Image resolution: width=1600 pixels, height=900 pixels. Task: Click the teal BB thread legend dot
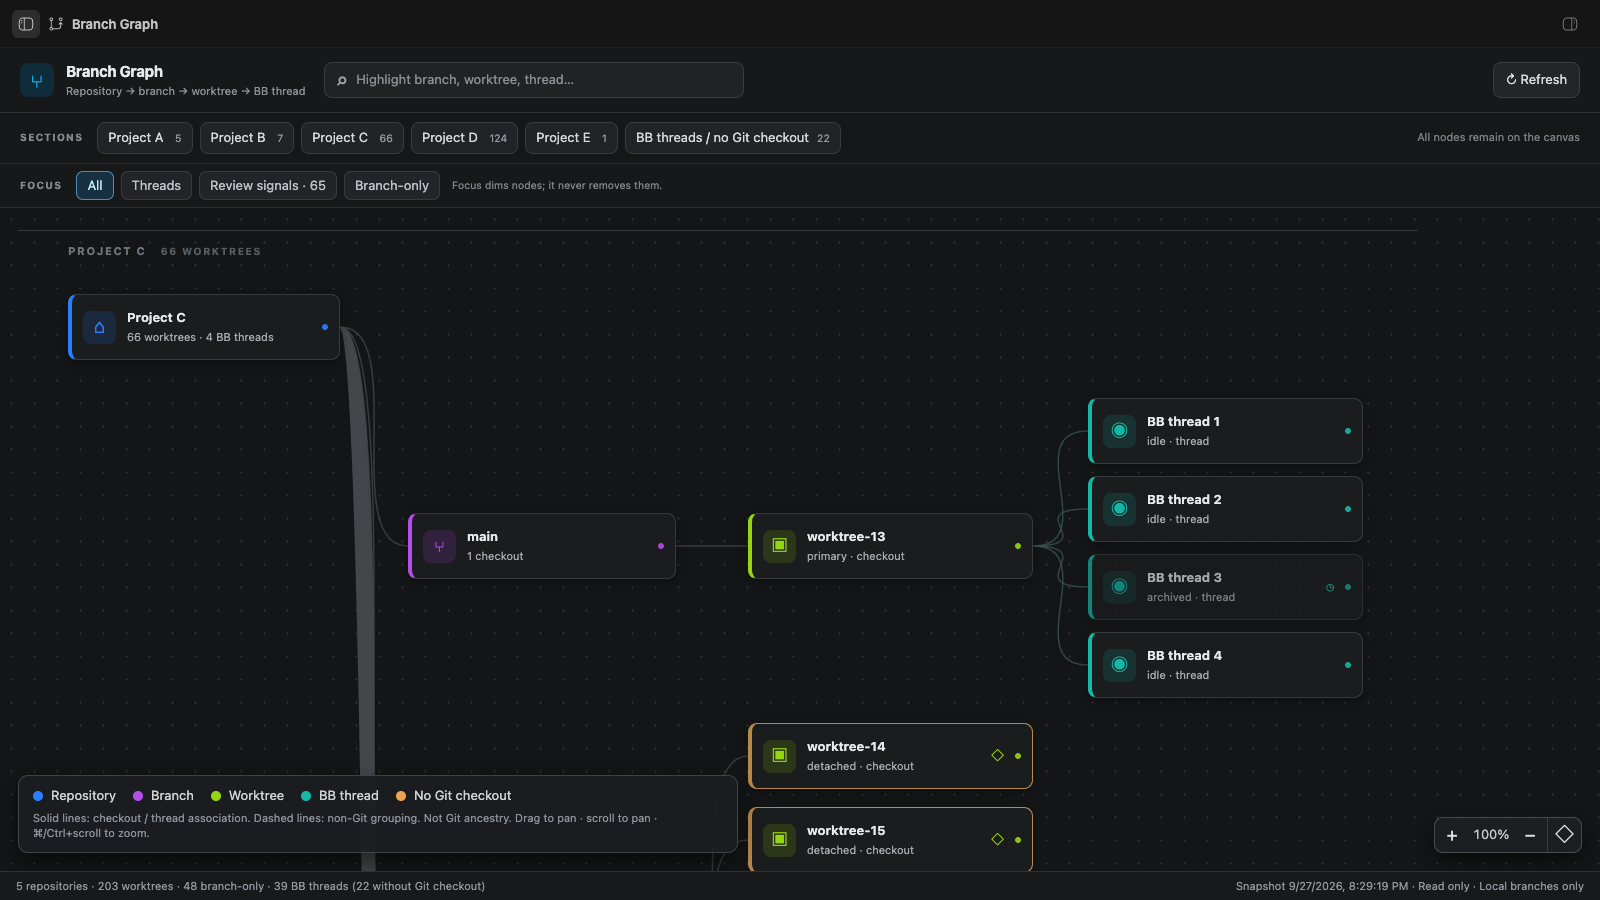coord(306,796)
